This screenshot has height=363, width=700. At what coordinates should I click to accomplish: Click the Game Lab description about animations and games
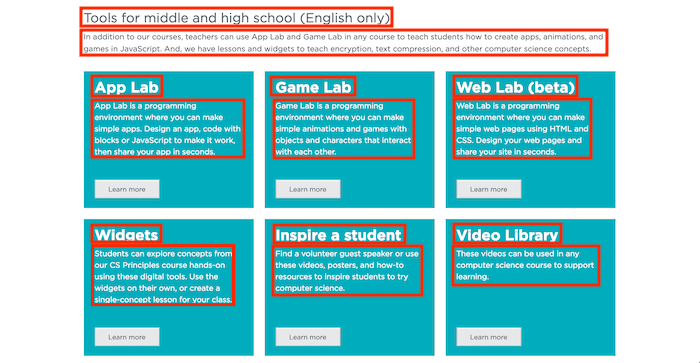pos(343,129)
